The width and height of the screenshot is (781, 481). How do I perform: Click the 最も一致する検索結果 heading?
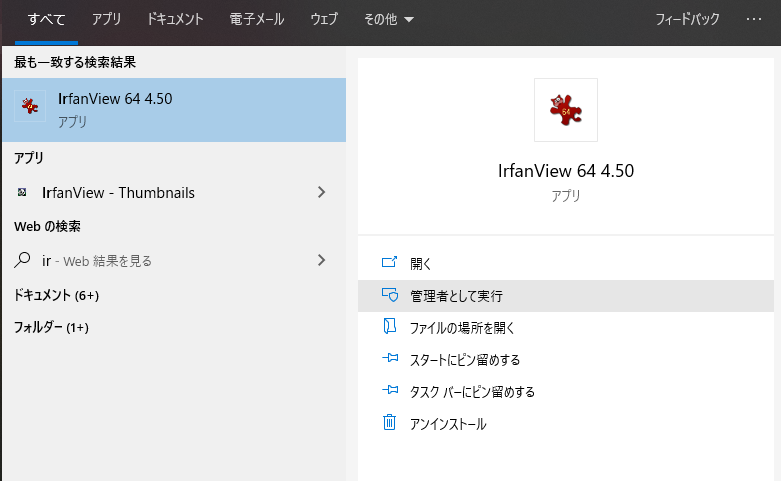tap(75, 62)
